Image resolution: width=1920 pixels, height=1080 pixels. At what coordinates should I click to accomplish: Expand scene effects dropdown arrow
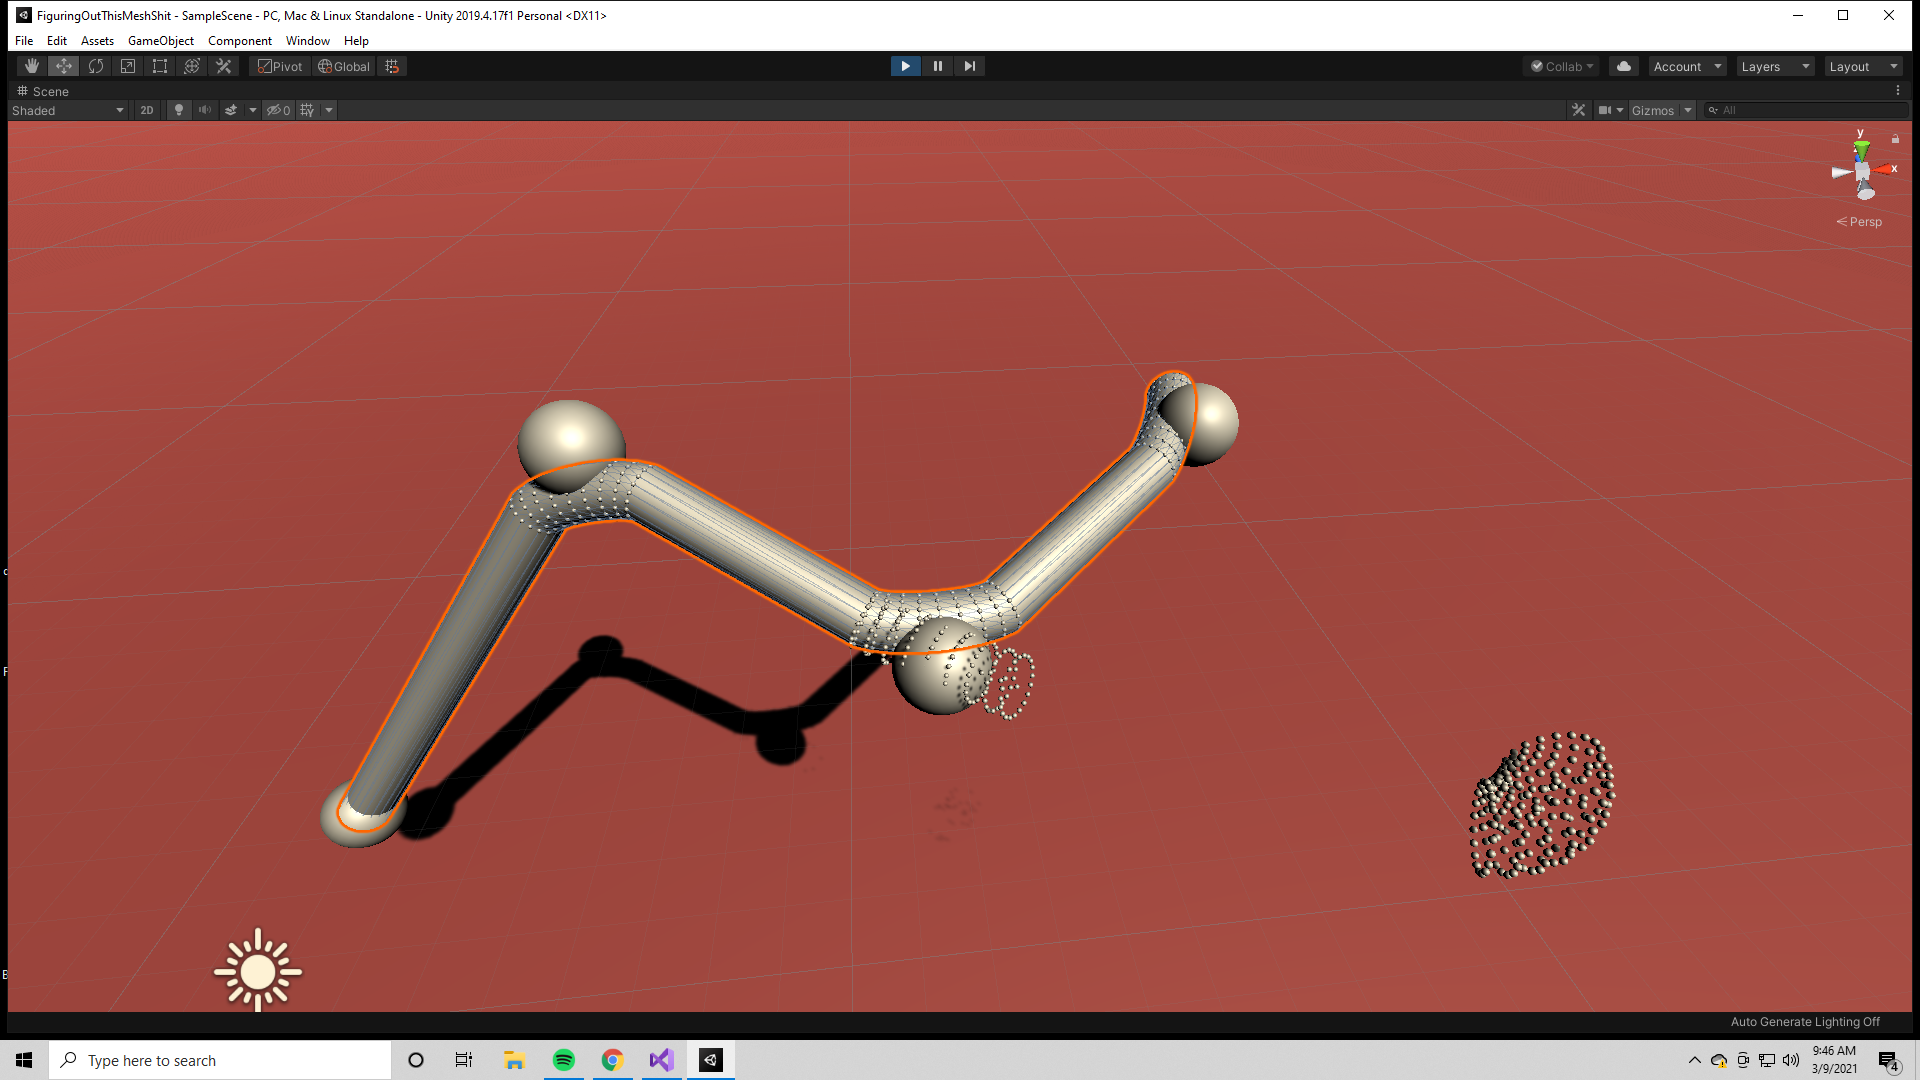click(253, 110)
